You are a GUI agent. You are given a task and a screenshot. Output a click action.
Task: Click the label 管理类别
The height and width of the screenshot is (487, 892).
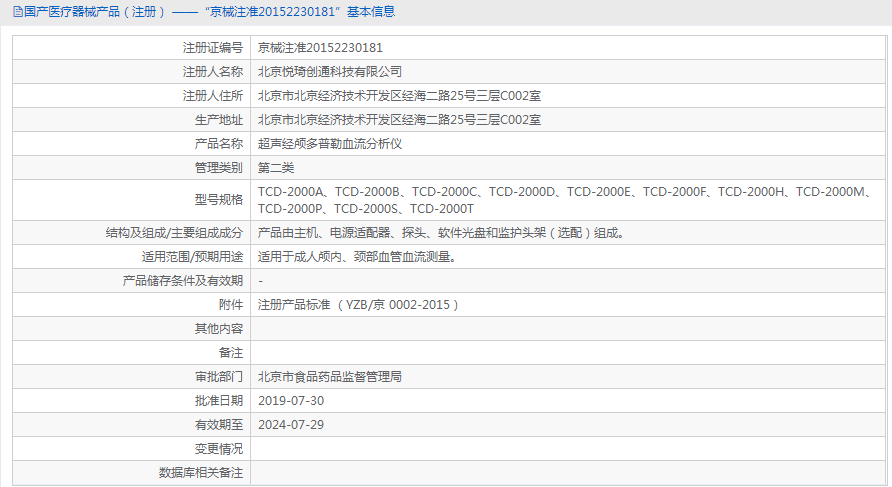[219, 168]
